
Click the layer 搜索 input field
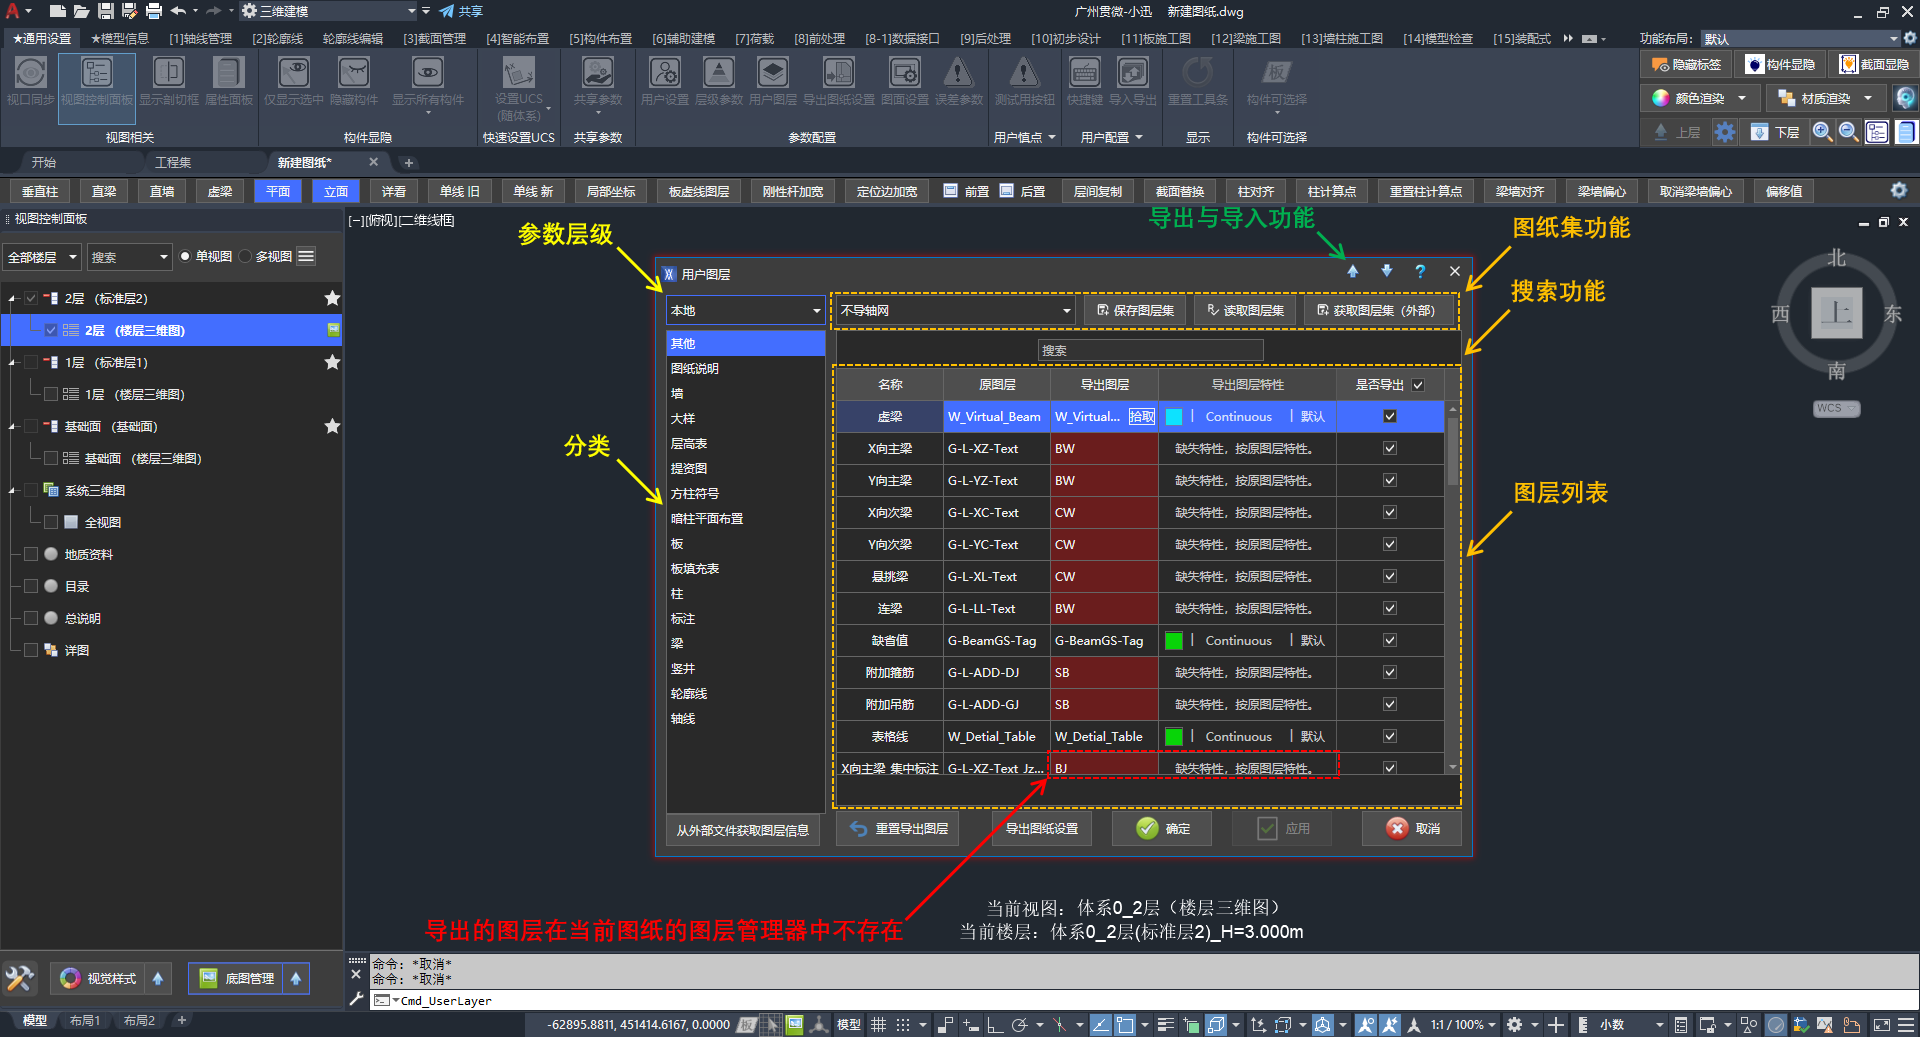click(x=1150, y=350)
